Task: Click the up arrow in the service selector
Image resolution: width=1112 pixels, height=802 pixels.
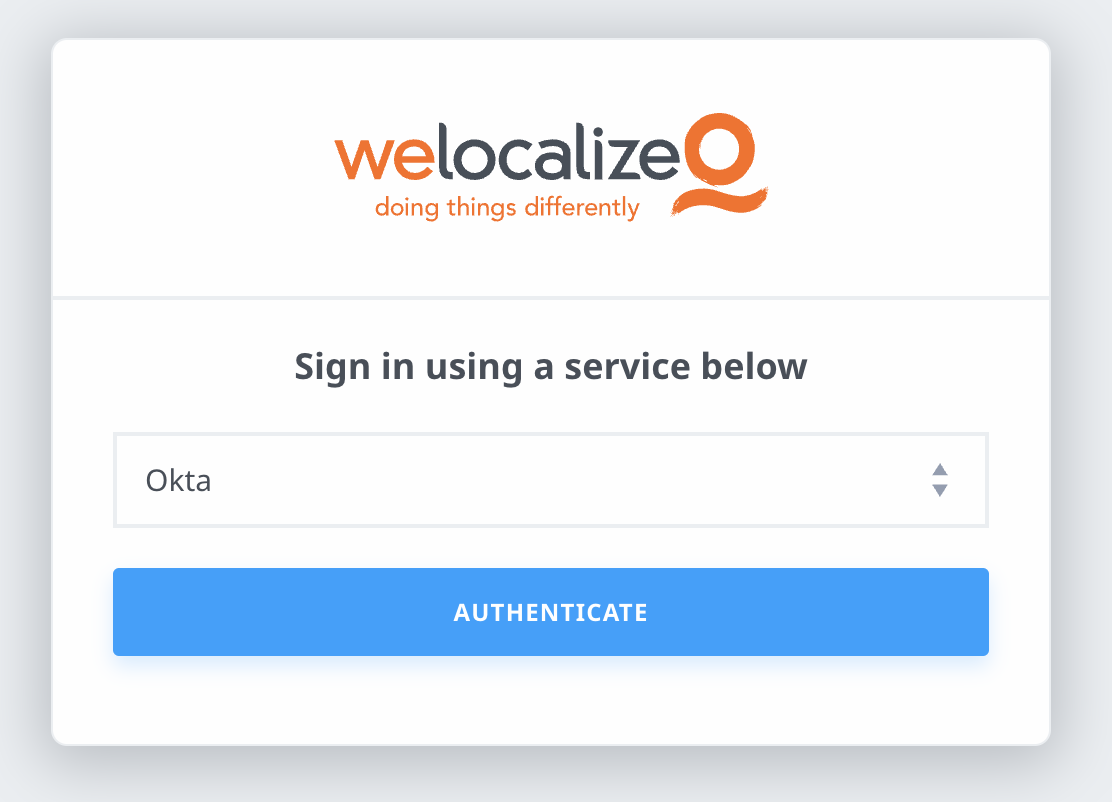Action: (x=939, y=470)
